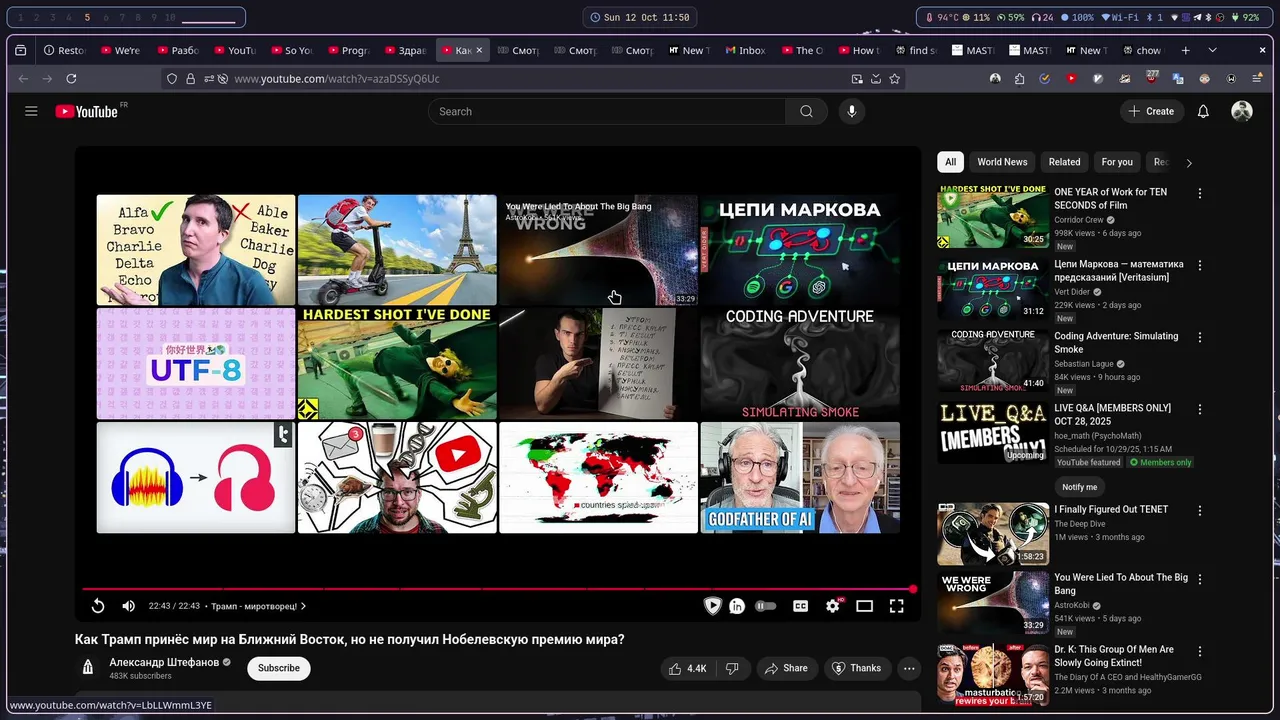Go to the YouTube home logo

(86, 111)
